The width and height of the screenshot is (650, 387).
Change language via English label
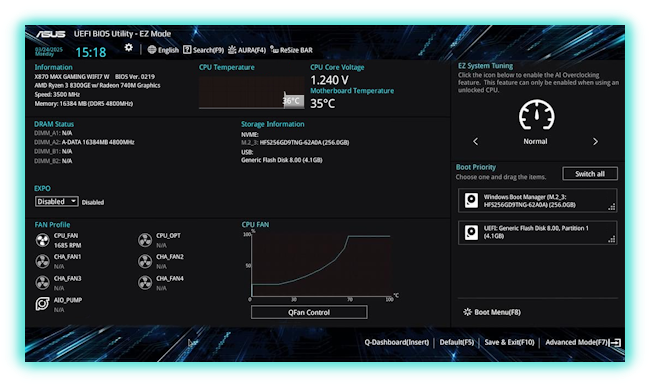click(x=168, y=50)
